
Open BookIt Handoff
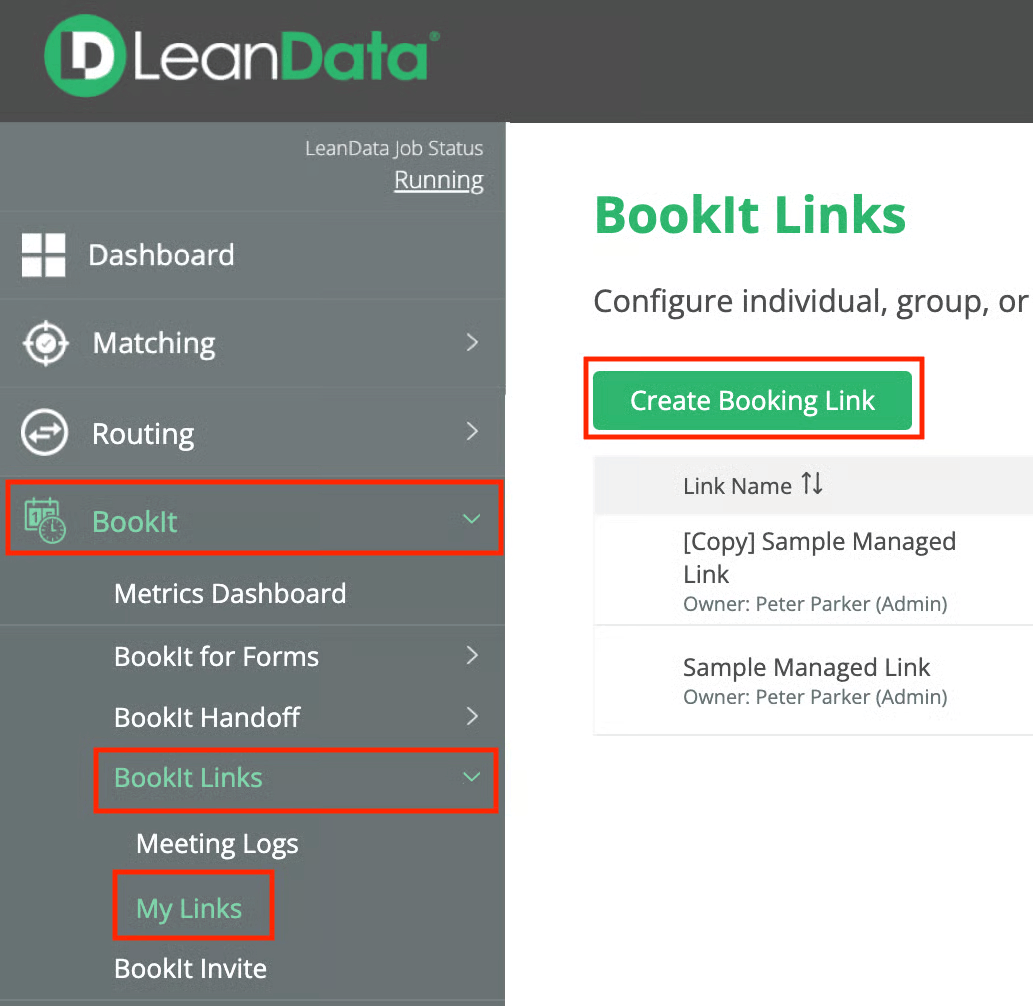207,717
